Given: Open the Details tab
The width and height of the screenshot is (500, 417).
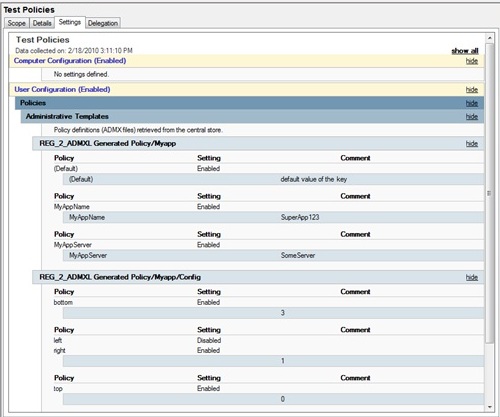Looking at the screenshot, I should coord(42,23).
